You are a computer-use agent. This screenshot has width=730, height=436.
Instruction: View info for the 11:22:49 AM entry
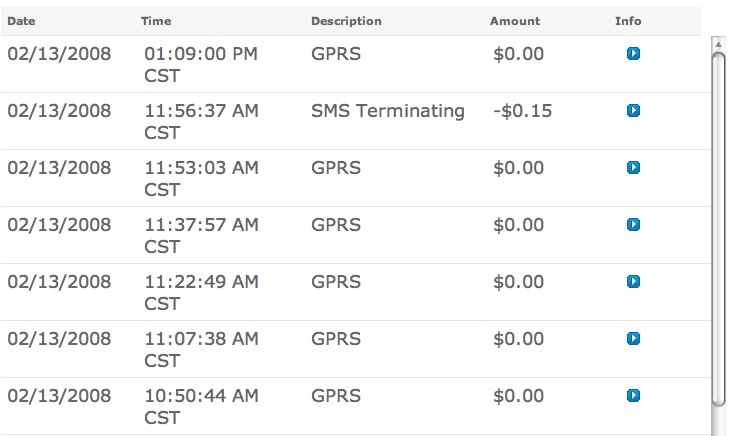[633, 282]
